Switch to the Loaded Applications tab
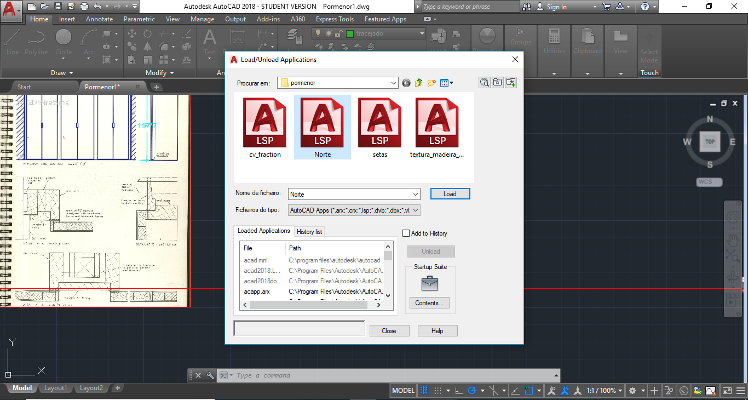Screen dimensions: 748x400 (x=264, y=231)
